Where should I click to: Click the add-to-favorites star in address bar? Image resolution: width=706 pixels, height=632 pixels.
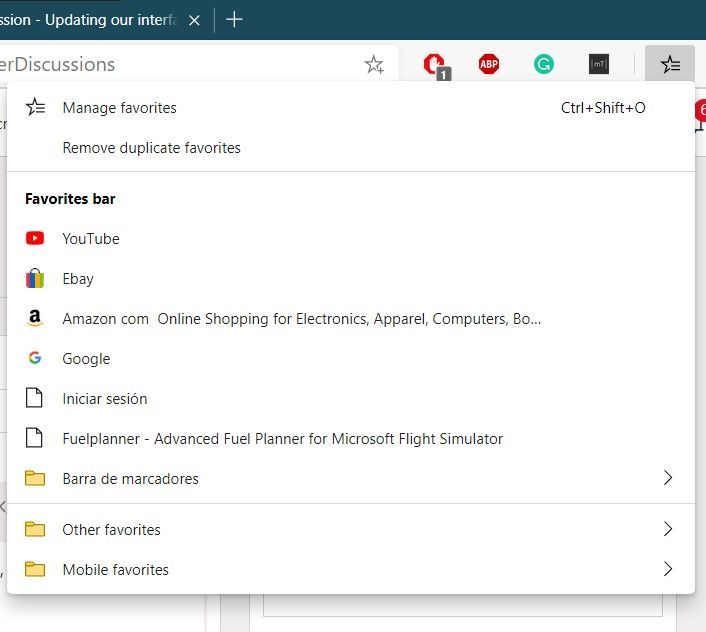pyautogui.click(x=374, y=64)
